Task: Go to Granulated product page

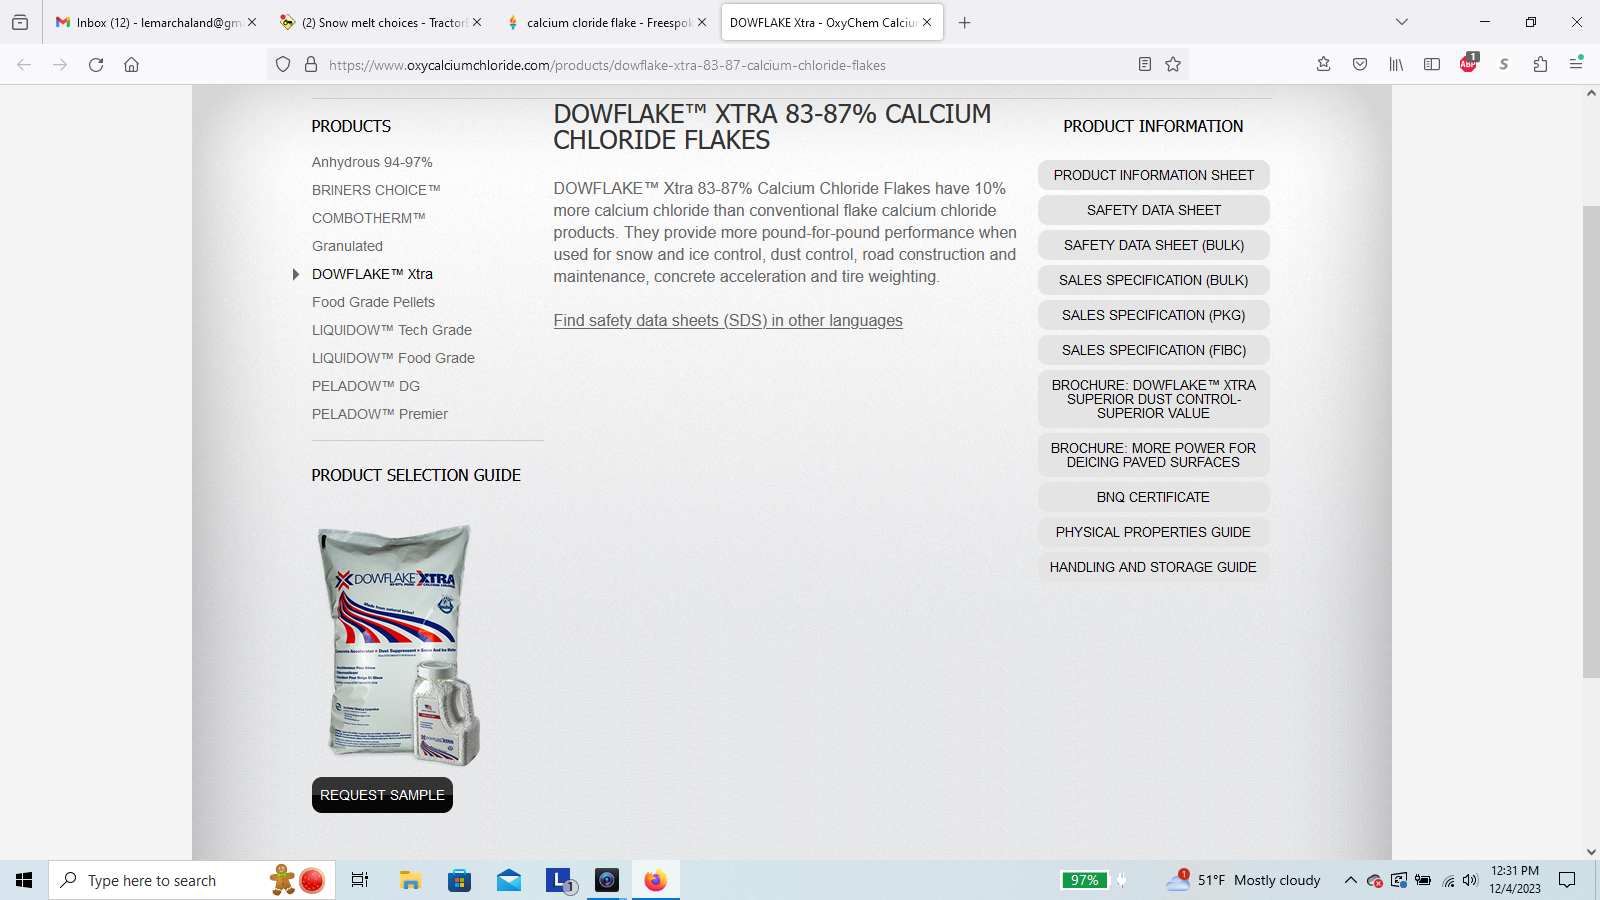Action: pyautogui.click(x=347, y=246)
